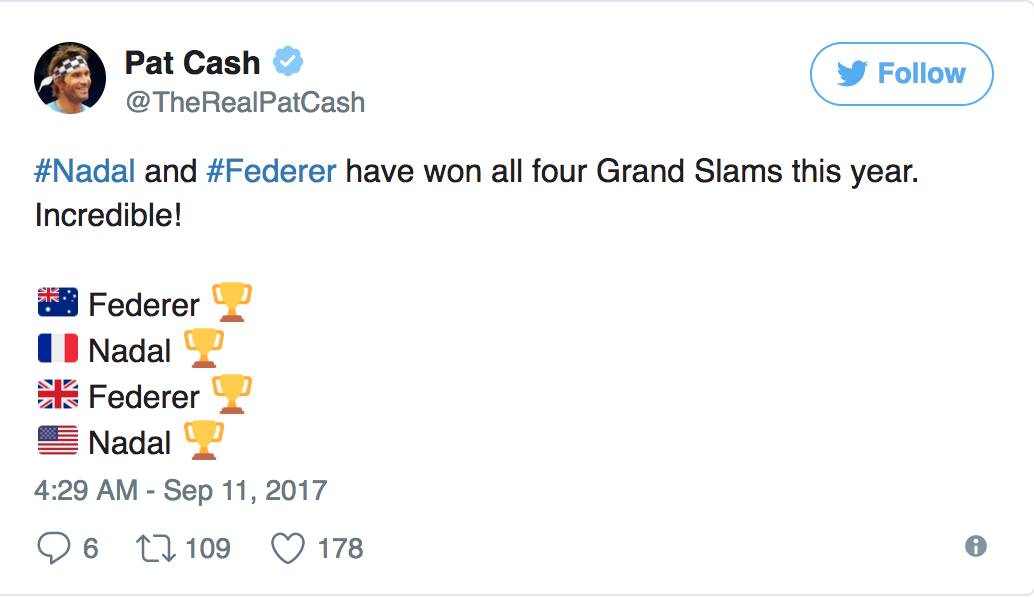This screenshot has width=1034, height=598.
Task: Click the Pat Cash display name
Action: pos(192,63)
